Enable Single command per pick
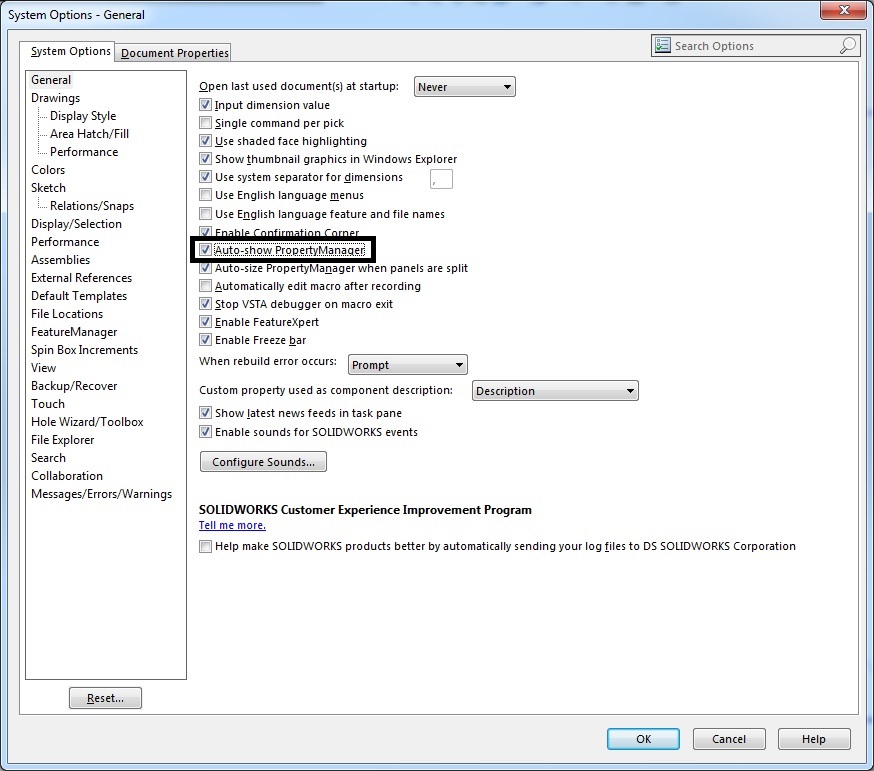The height and width of the screenshot is (771, 874). pos(206,123)
